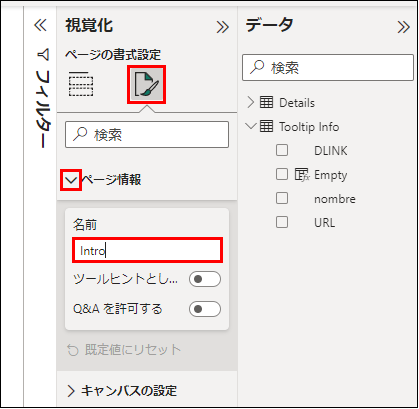The height and width of the screenshot is (409, 419).
Task: Toggle the ツールヒントとし... switch
Action: 205,279
